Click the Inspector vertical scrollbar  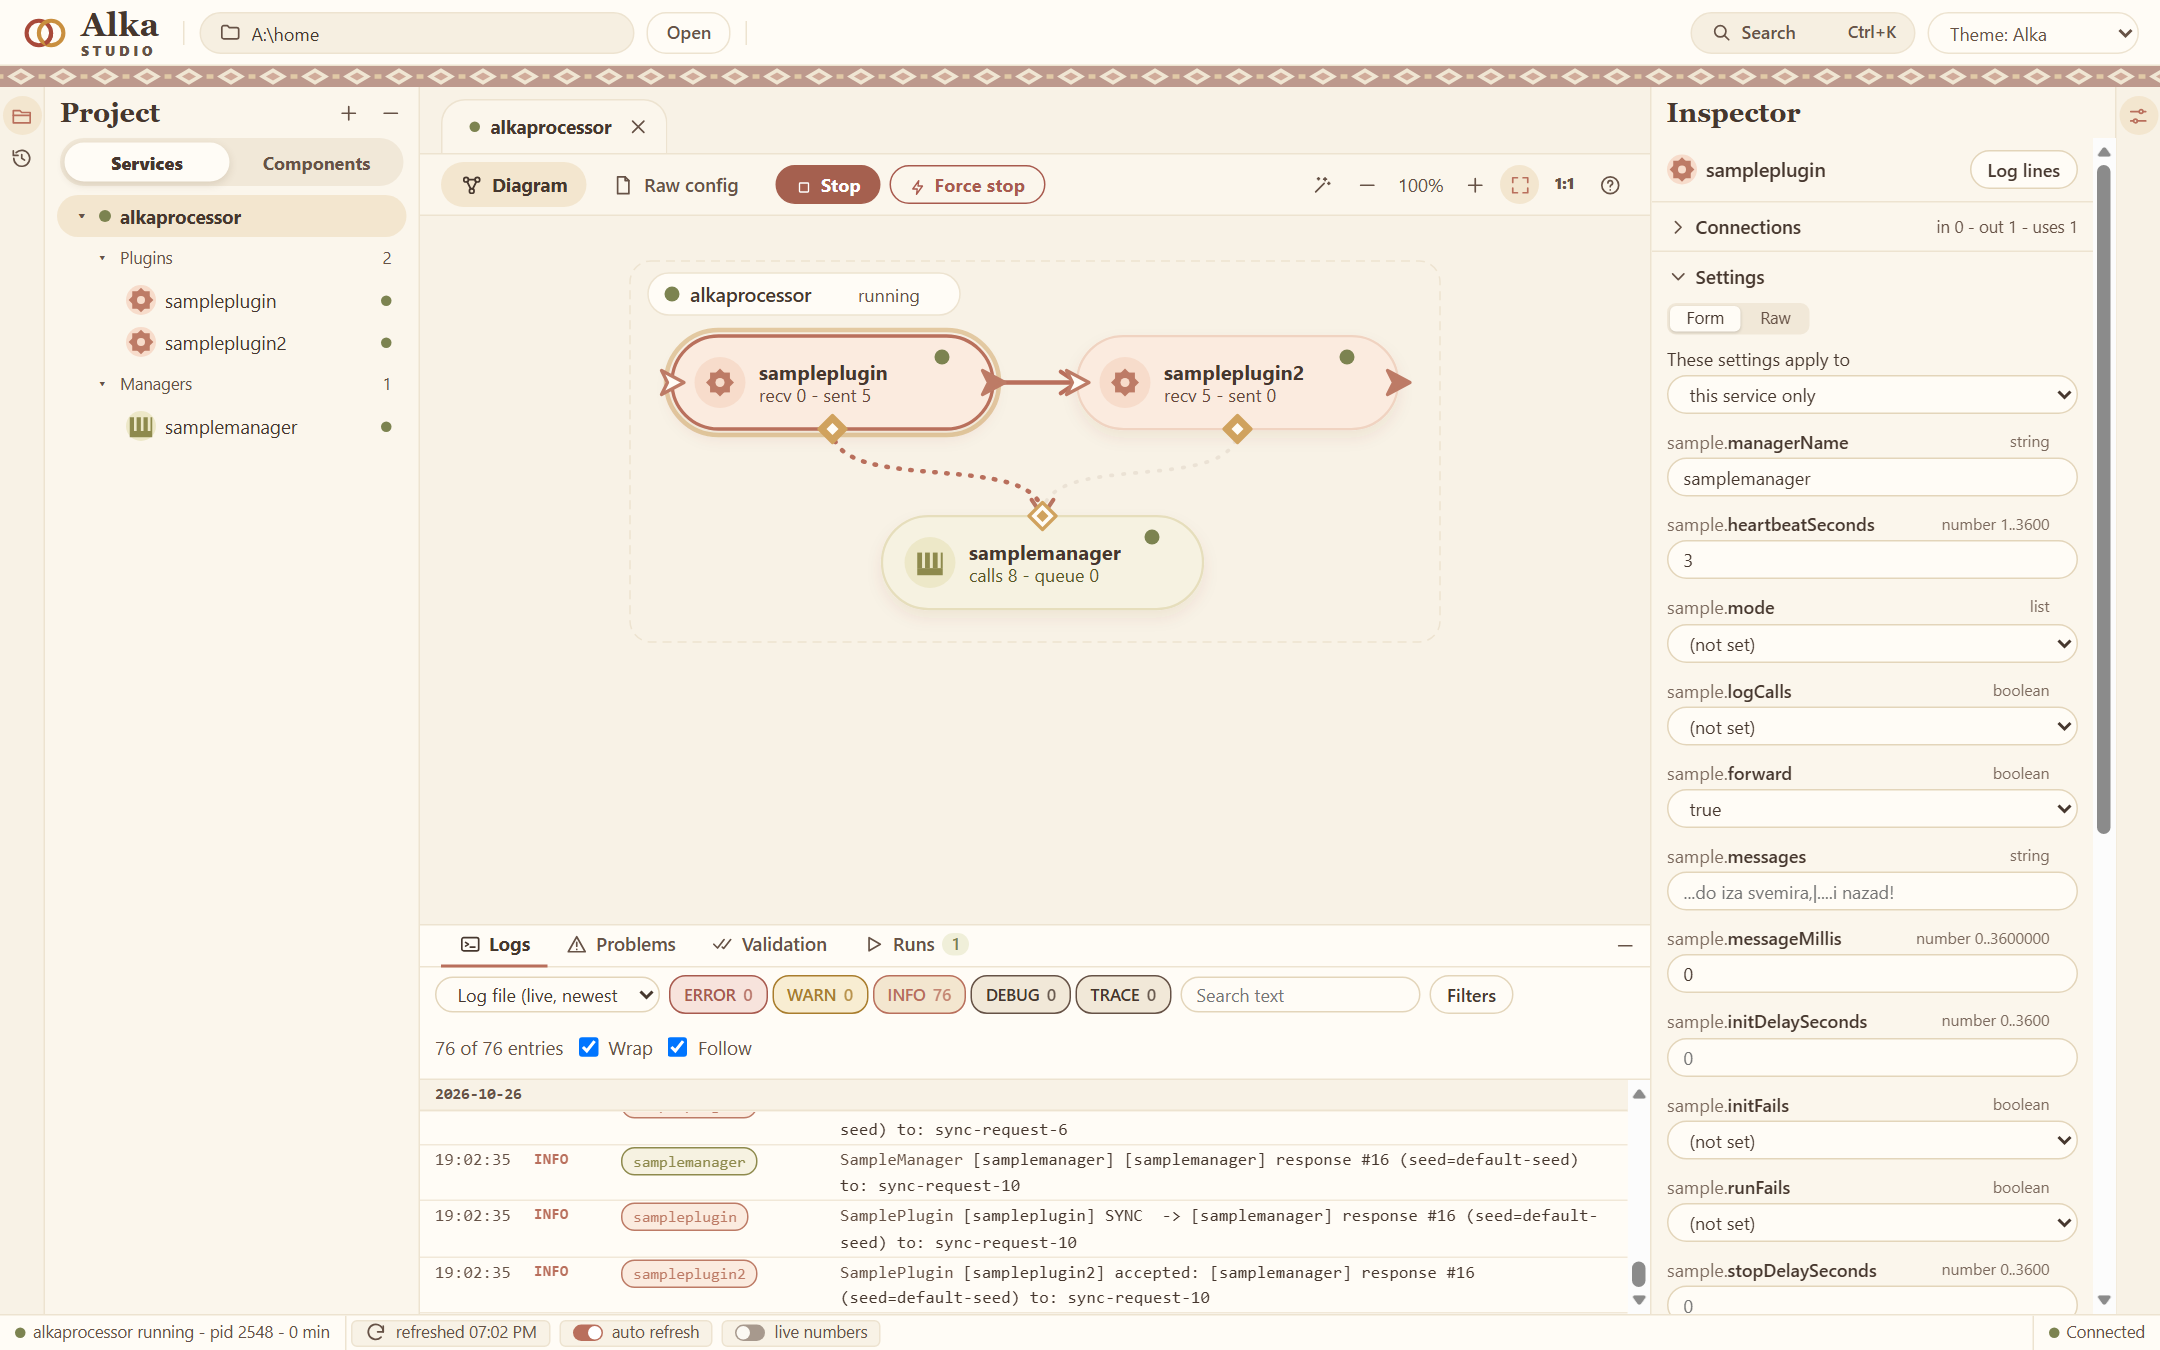click(x=2104, y=500)
